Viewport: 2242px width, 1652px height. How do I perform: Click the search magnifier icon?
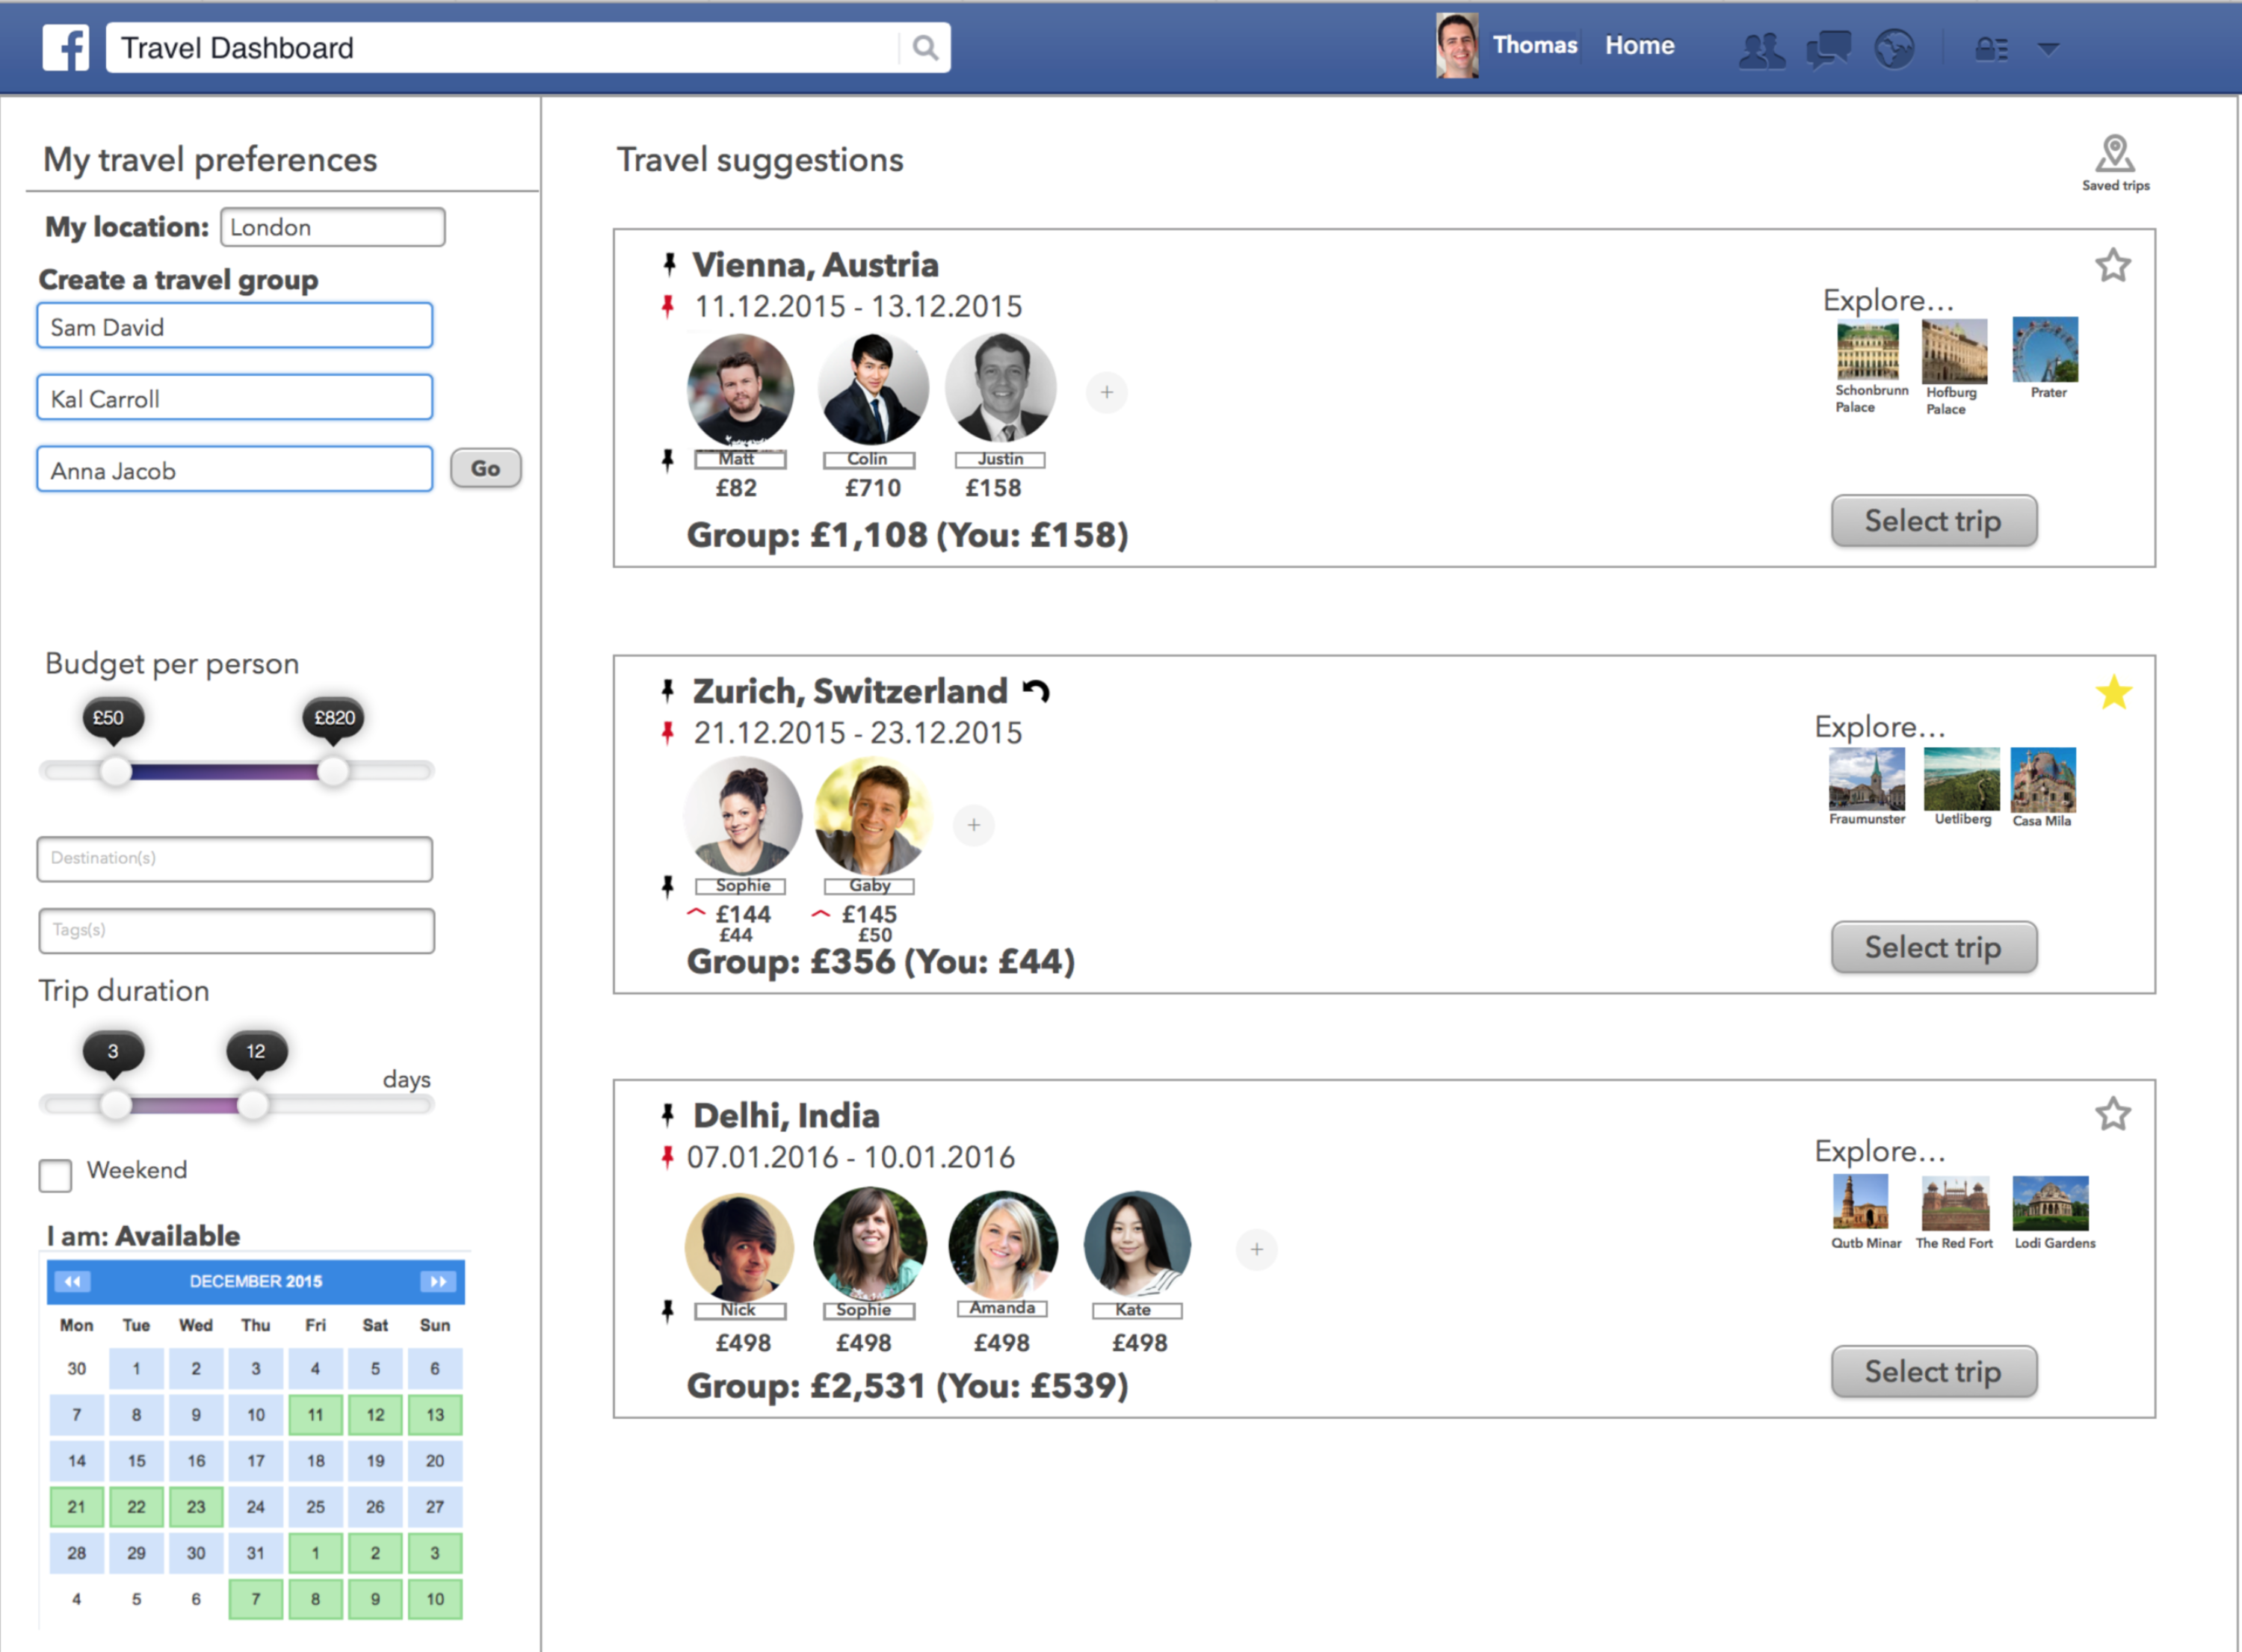pos(926,48)
